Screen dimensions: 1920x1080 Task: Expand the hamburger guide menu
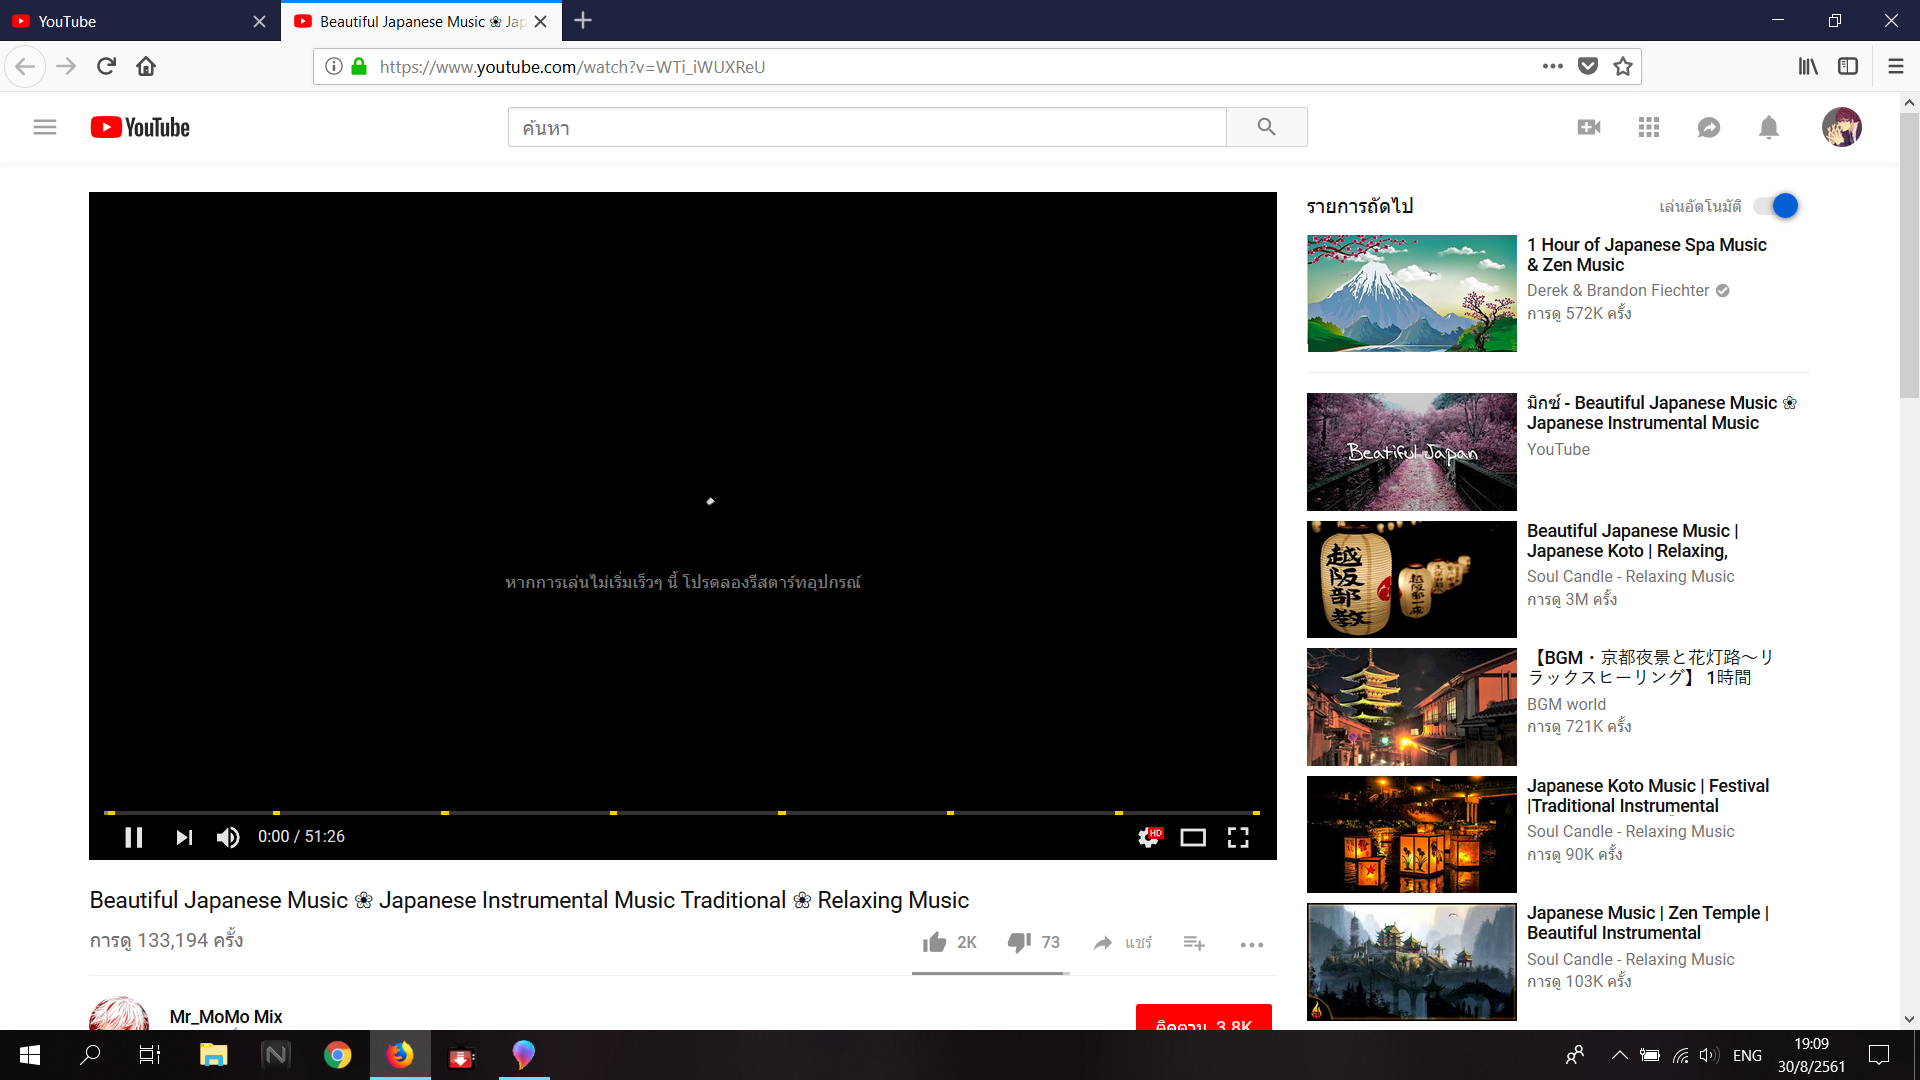(45, 127)
